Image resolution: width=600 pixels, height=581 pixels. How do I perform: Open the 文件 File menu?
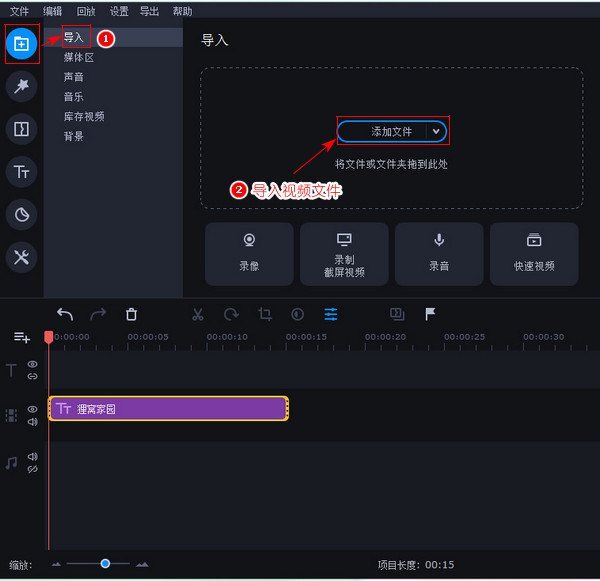19,11
